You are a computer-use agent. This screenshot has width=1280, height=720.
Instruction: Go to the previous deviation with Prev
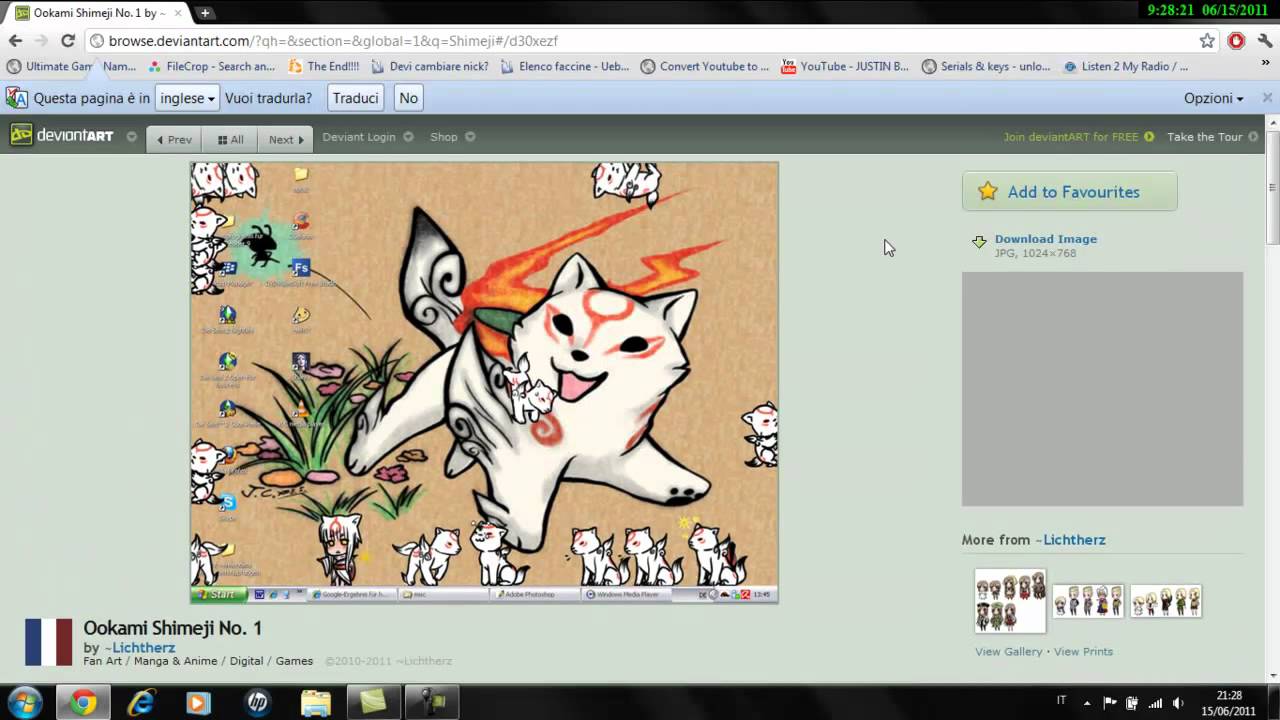coord(174,139)
